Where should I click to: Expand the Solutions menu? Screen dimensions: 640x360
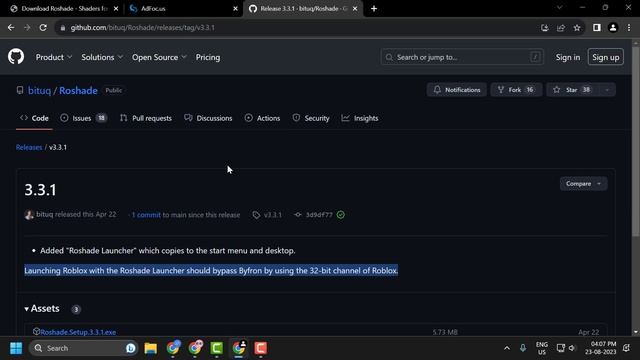102,57
